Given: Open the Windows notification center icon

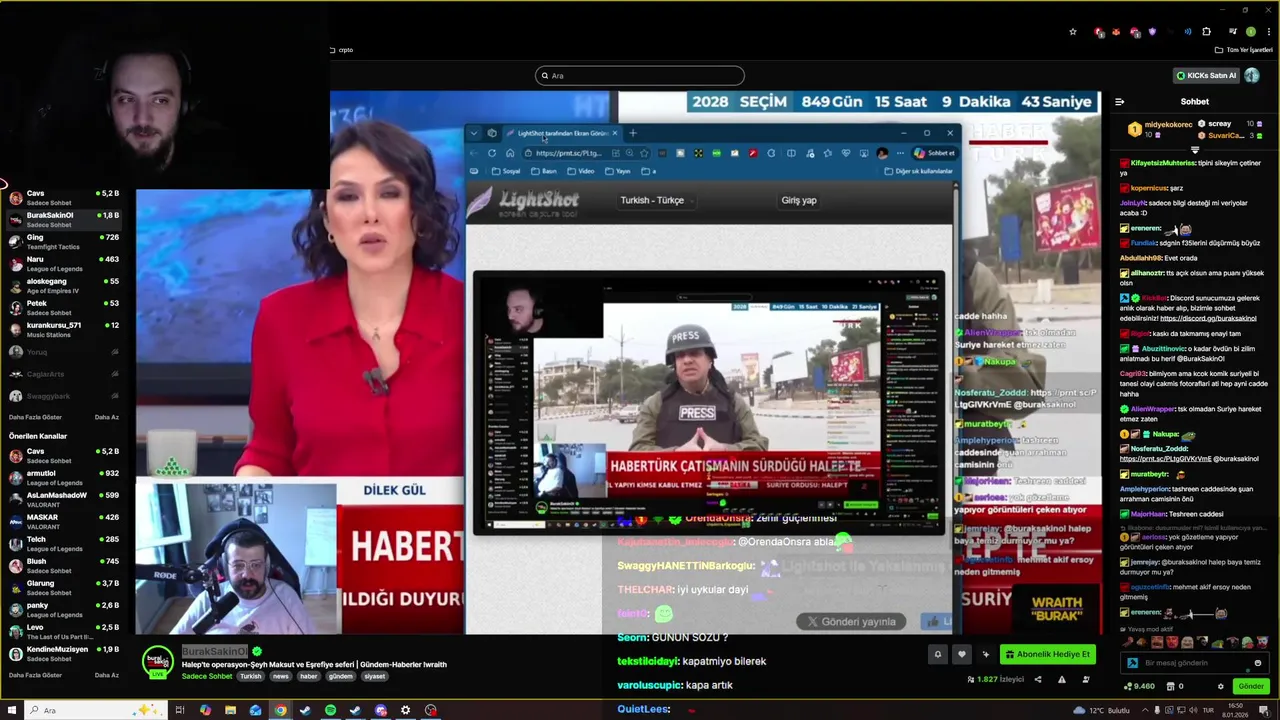Looking at the screenshot, I should (x=1262, y=710).
